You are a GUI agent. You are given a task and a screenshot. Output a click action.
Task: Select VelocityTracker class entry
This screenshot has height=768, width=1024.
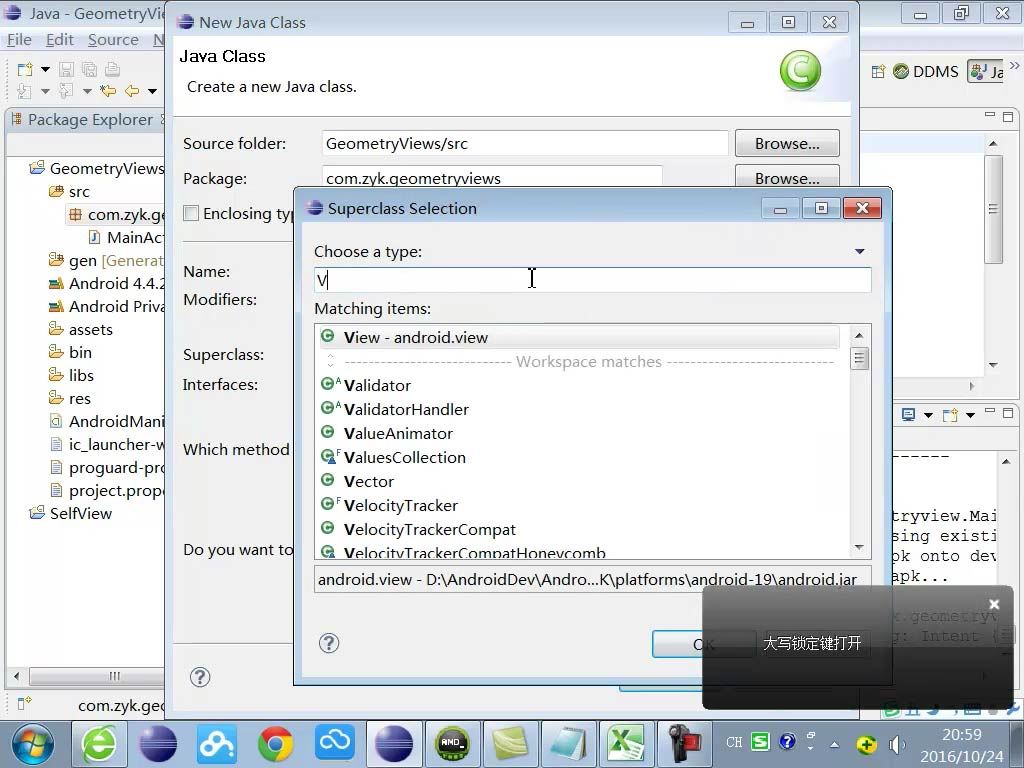click(x=400, y=505)
